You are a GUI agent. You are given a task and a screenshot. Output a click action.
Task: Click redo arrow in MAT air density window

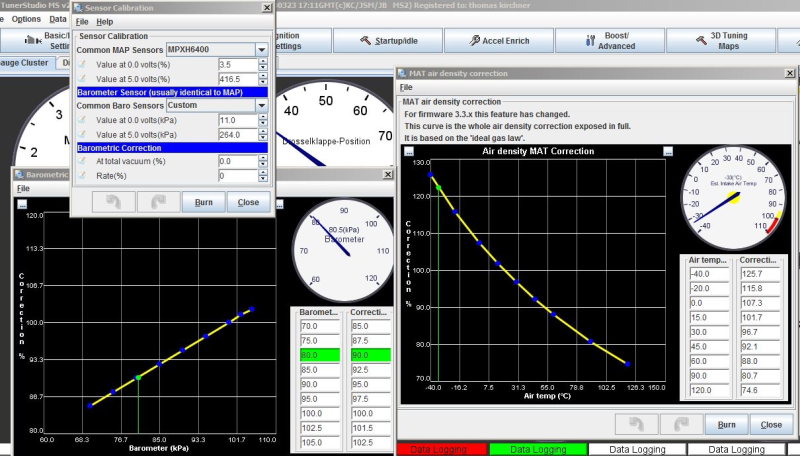point(684,424)
